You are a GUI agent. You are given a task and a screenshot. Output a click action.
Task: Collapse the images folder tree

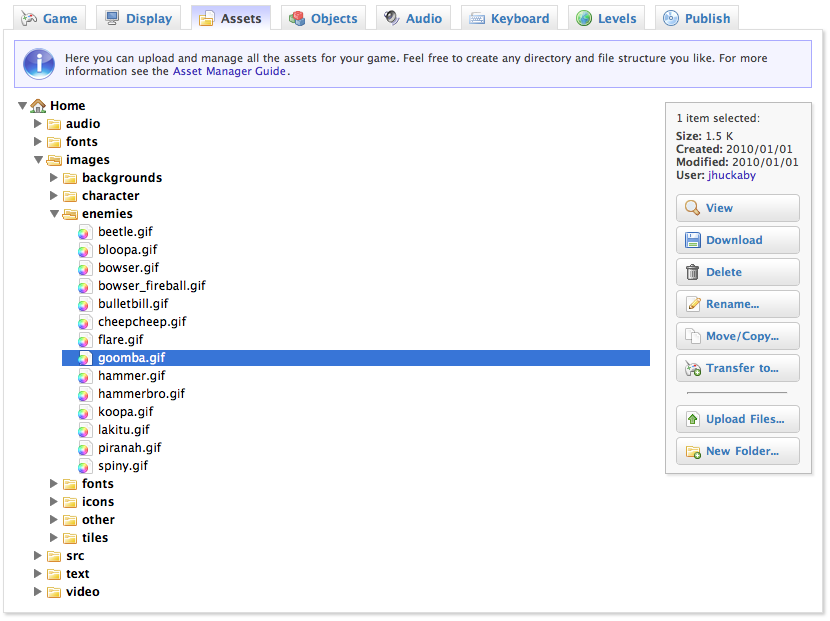39,160
